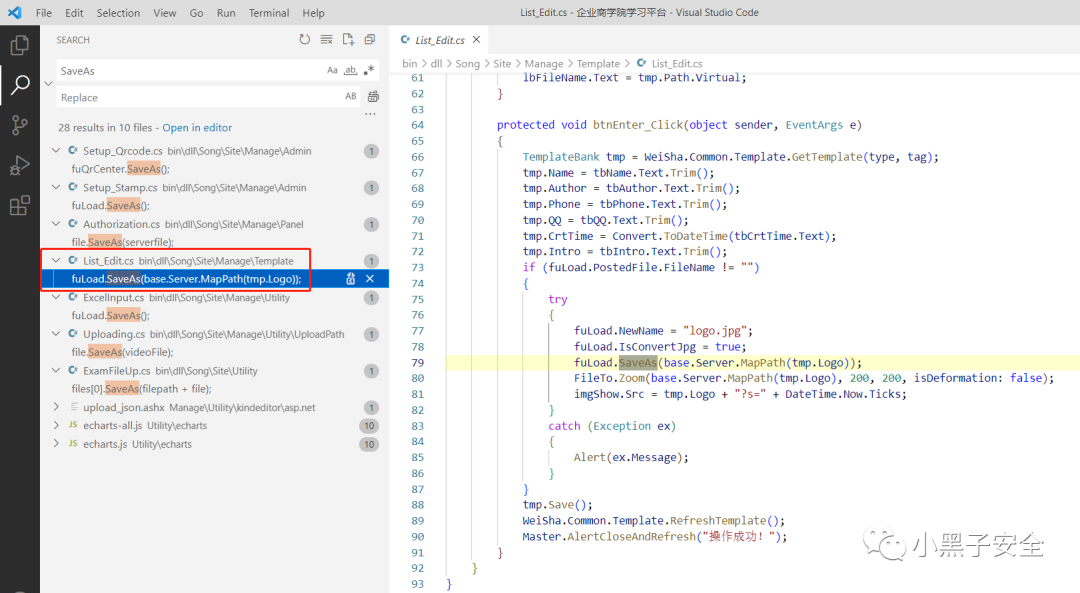Open the Extensions view
This screenshot has height=593, width=1080.
[x=19, y=205]
